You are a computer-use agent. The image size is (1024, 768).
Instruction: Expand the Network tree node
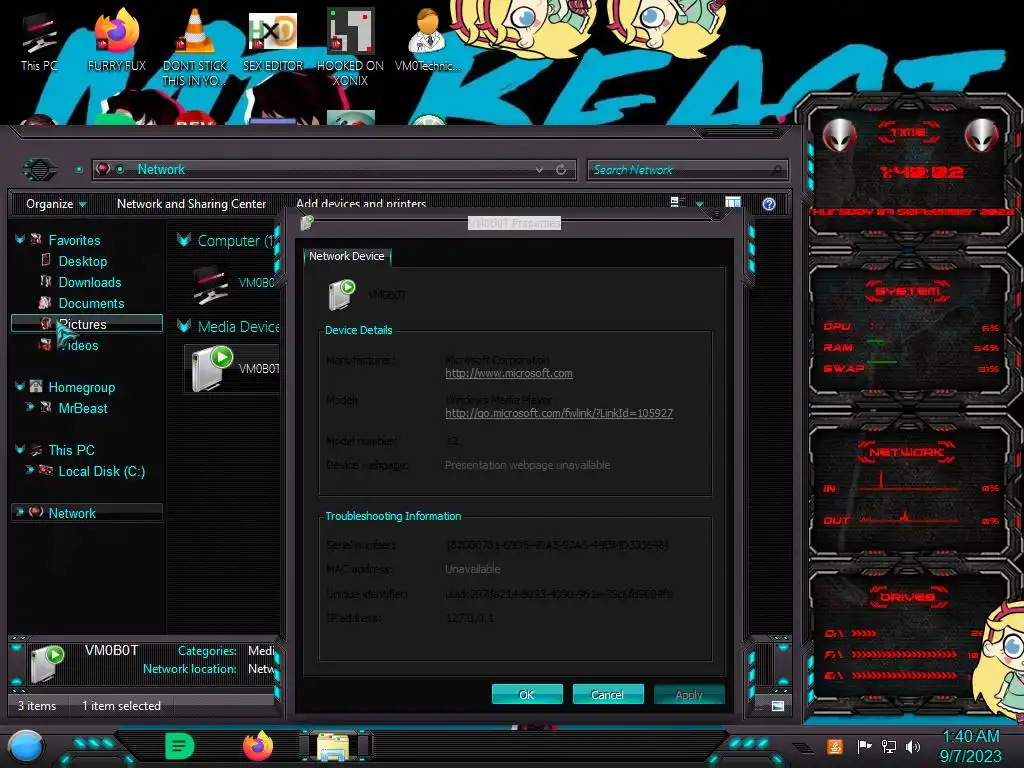20,512
